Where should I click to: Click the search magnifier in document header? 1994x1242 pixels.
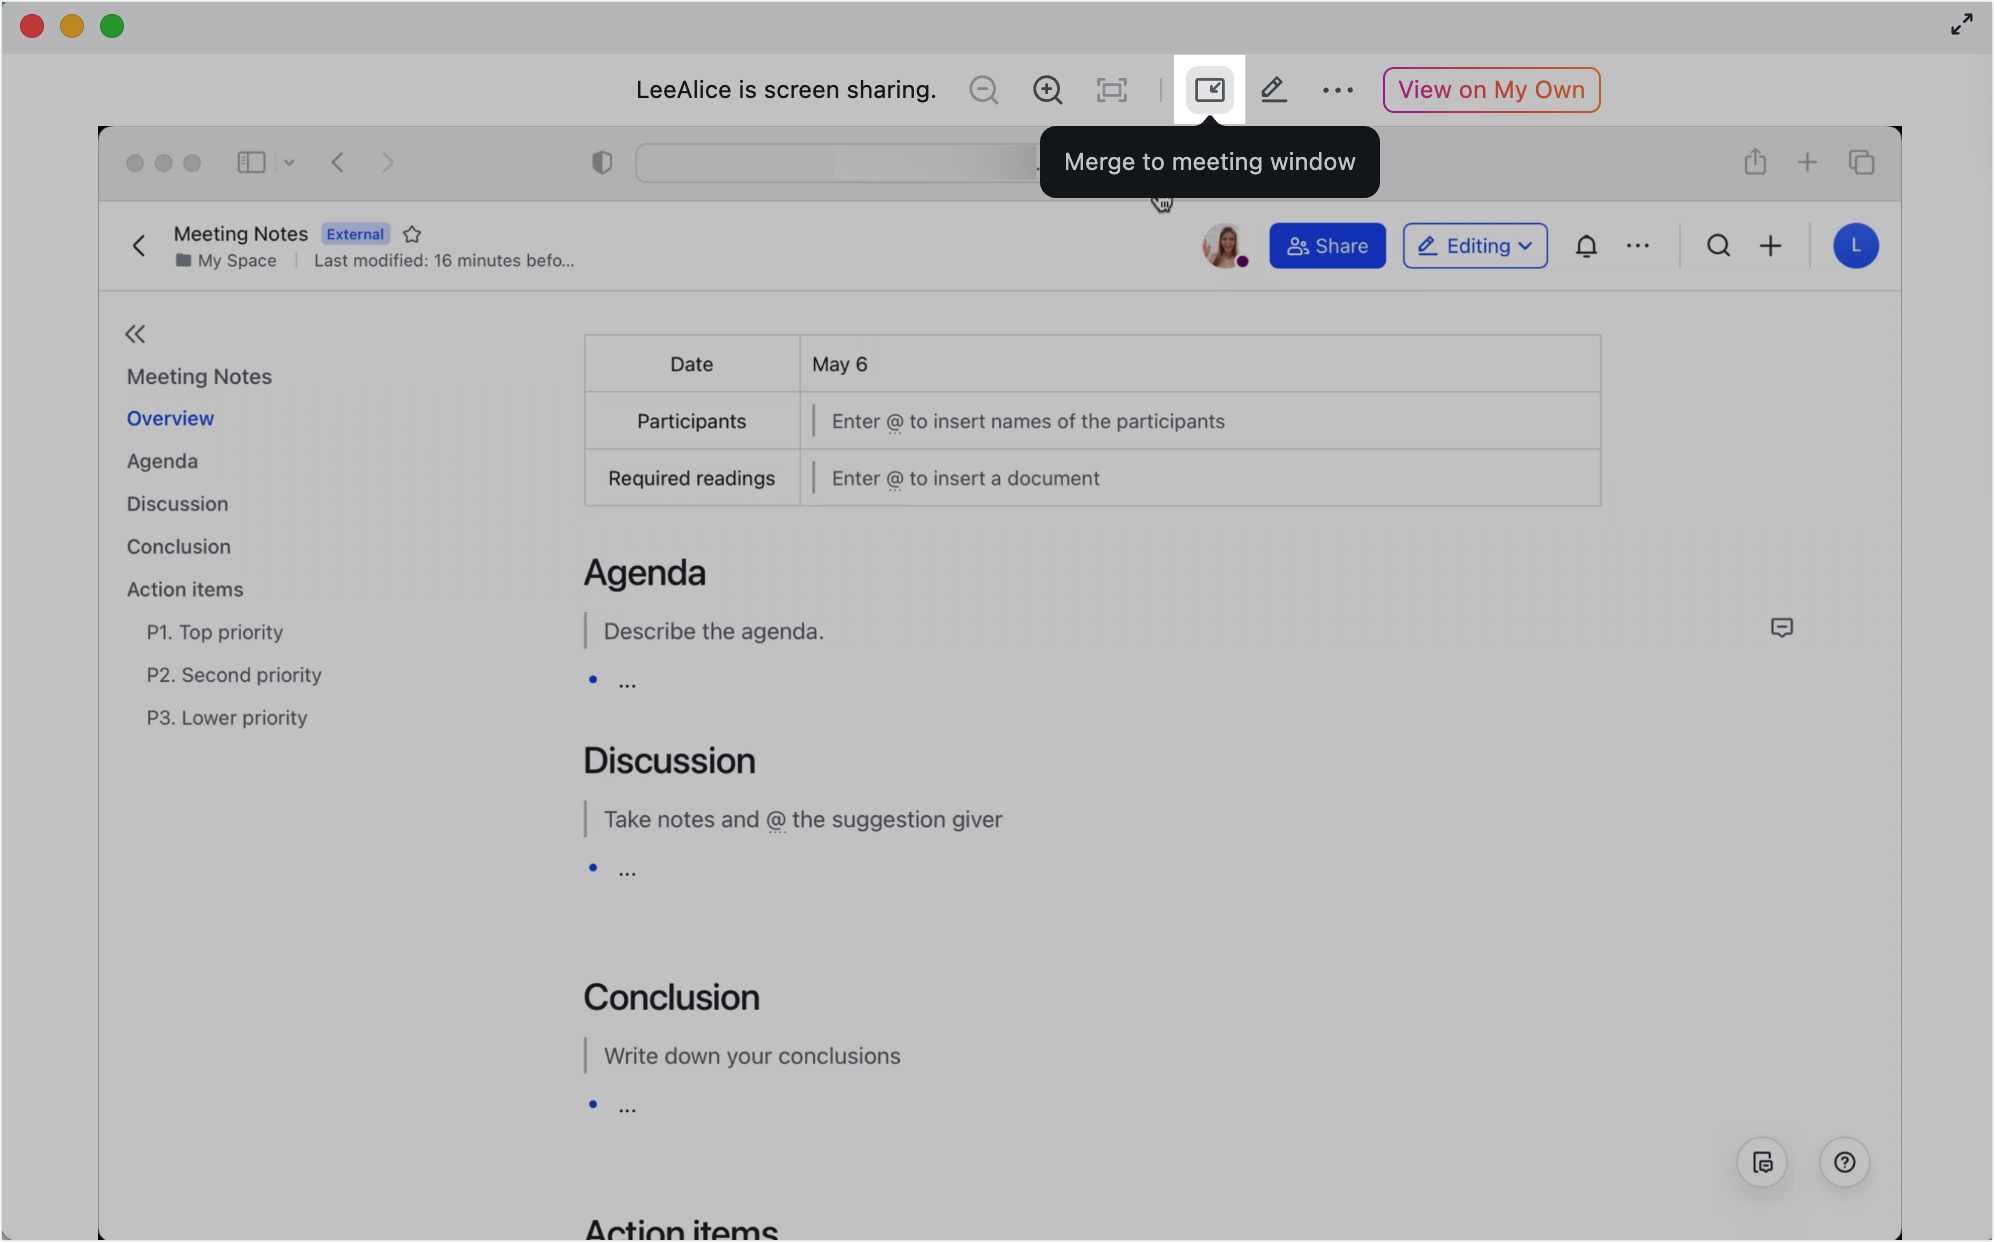[x=1718, y=246]
